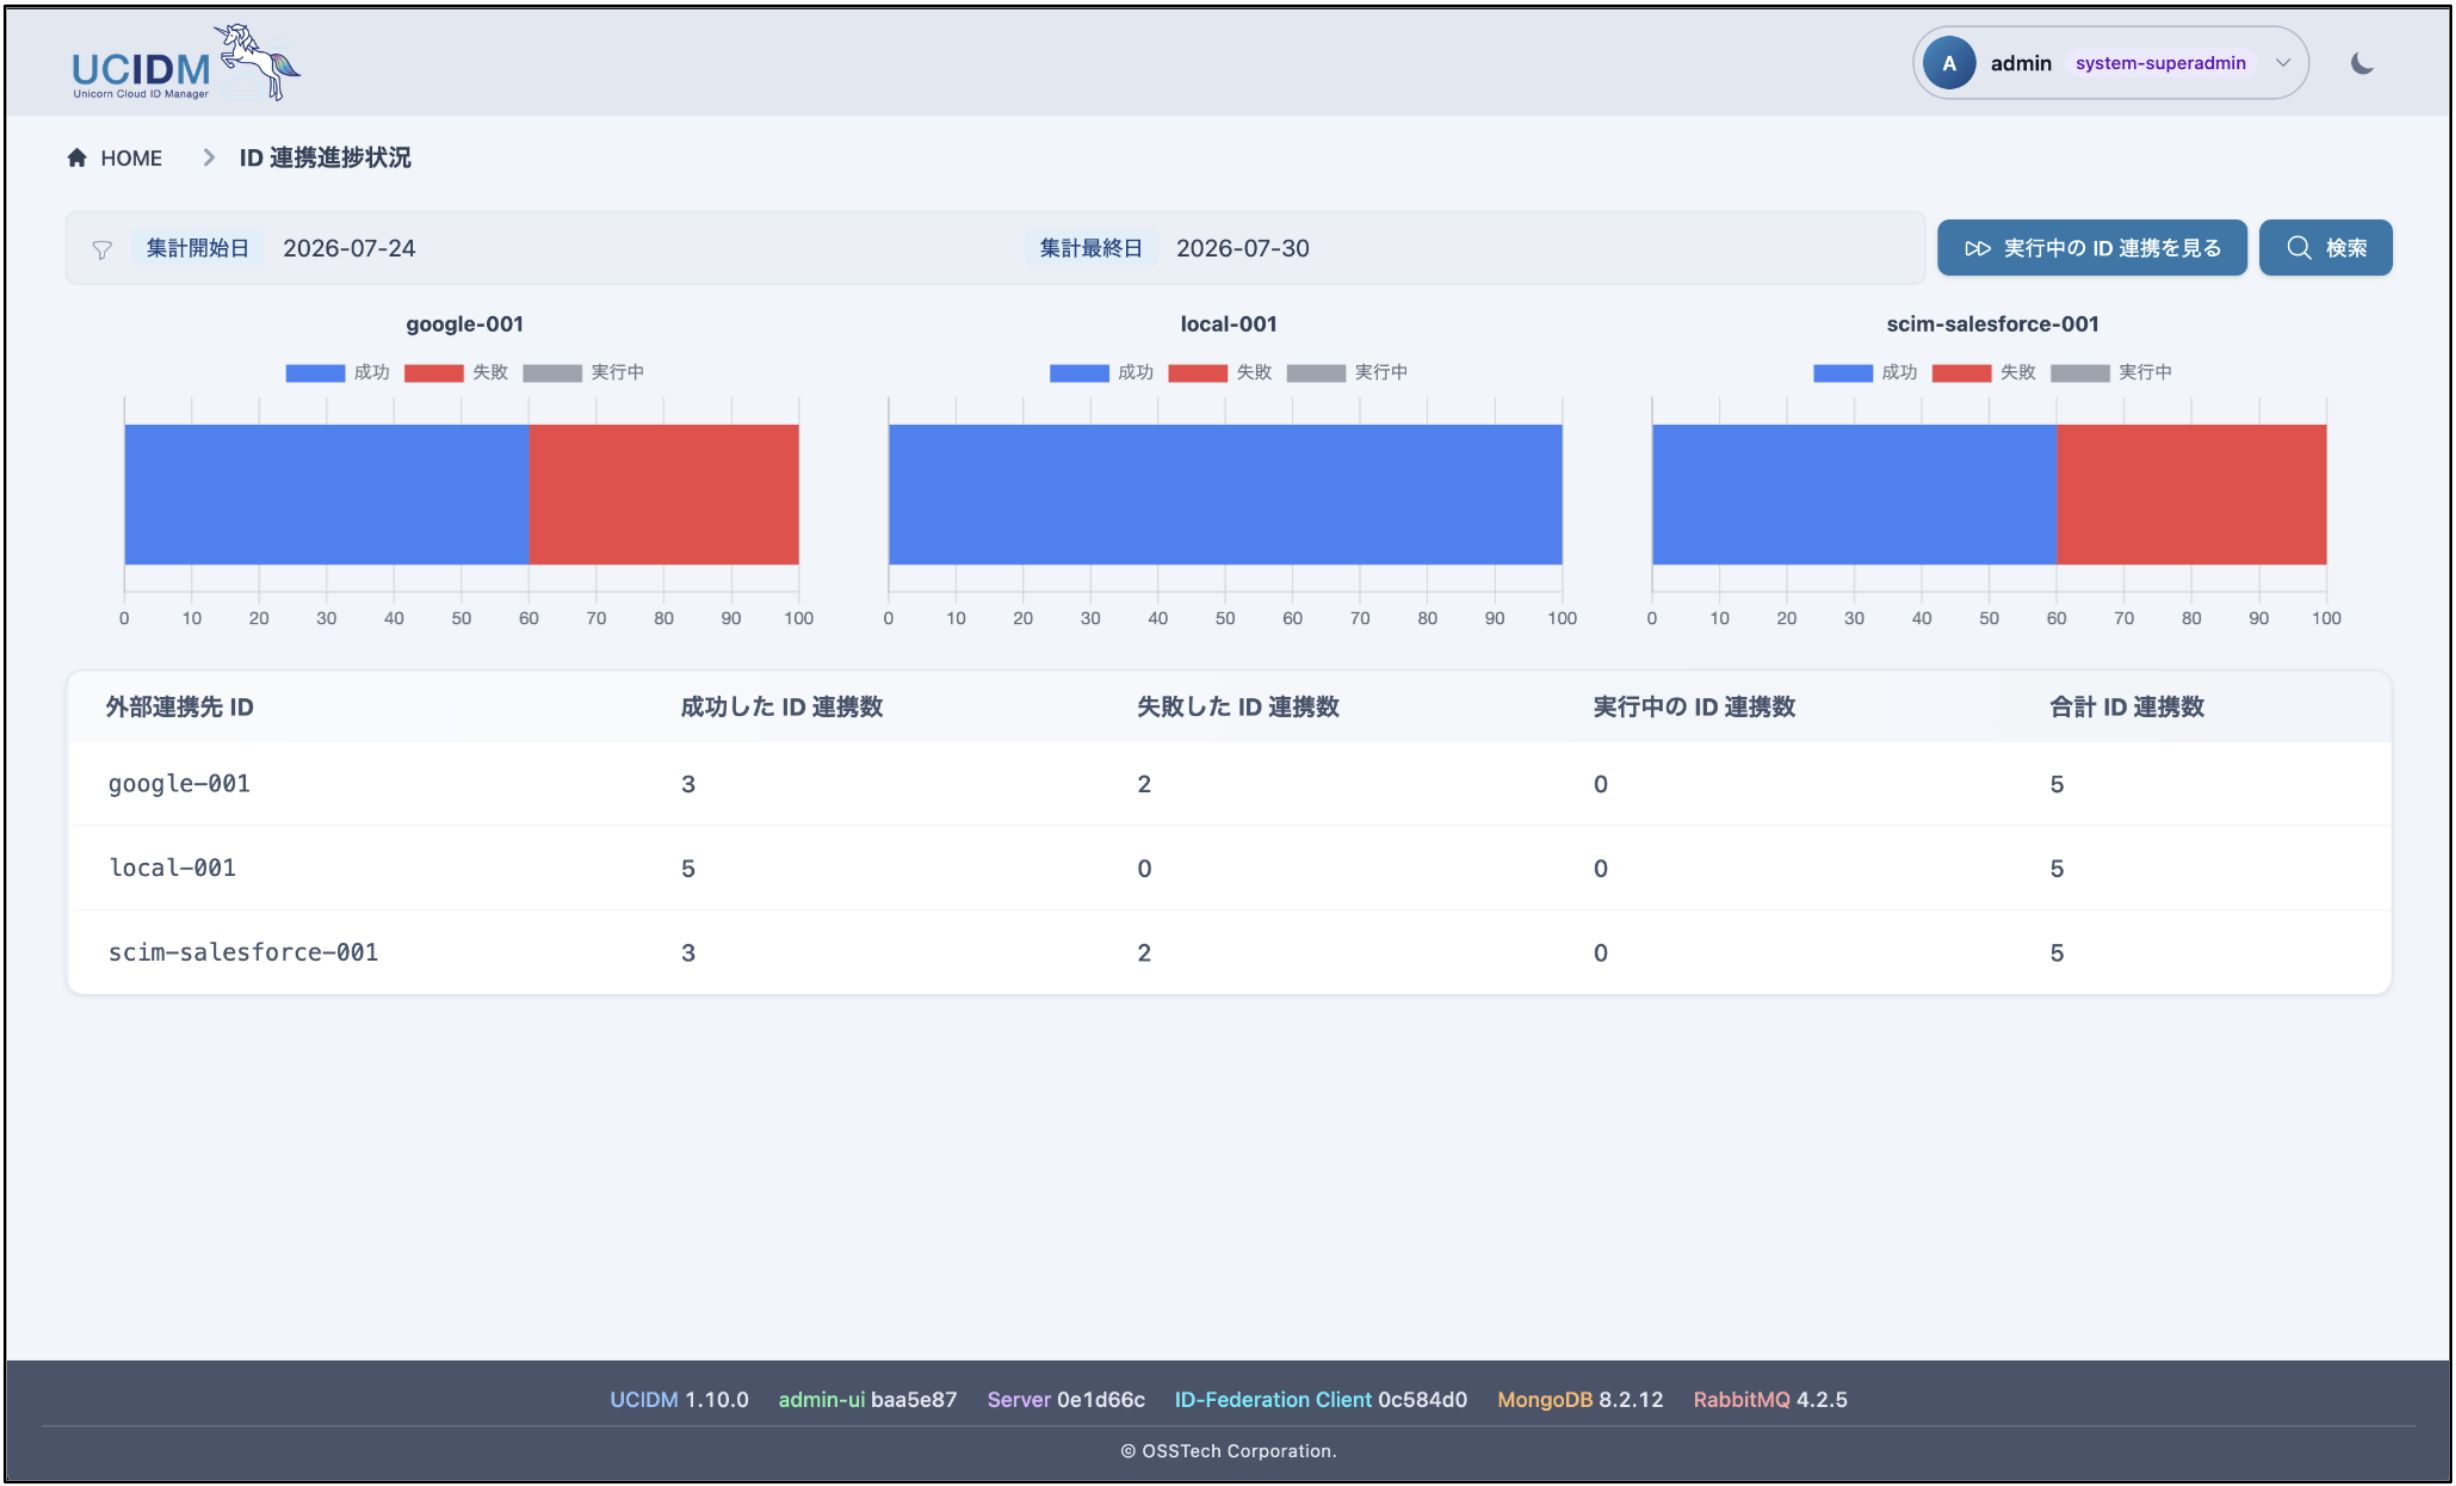2456x1486 pixels.
Task: Click the admin avatar circle
Action: [1948, 63]
